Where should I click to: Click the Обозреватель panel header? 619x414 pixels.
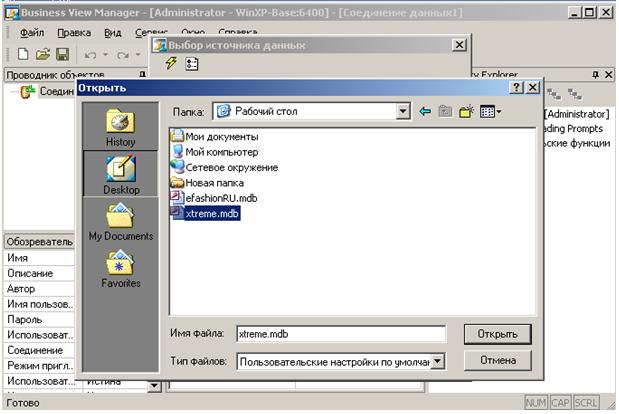coord(39,241)
